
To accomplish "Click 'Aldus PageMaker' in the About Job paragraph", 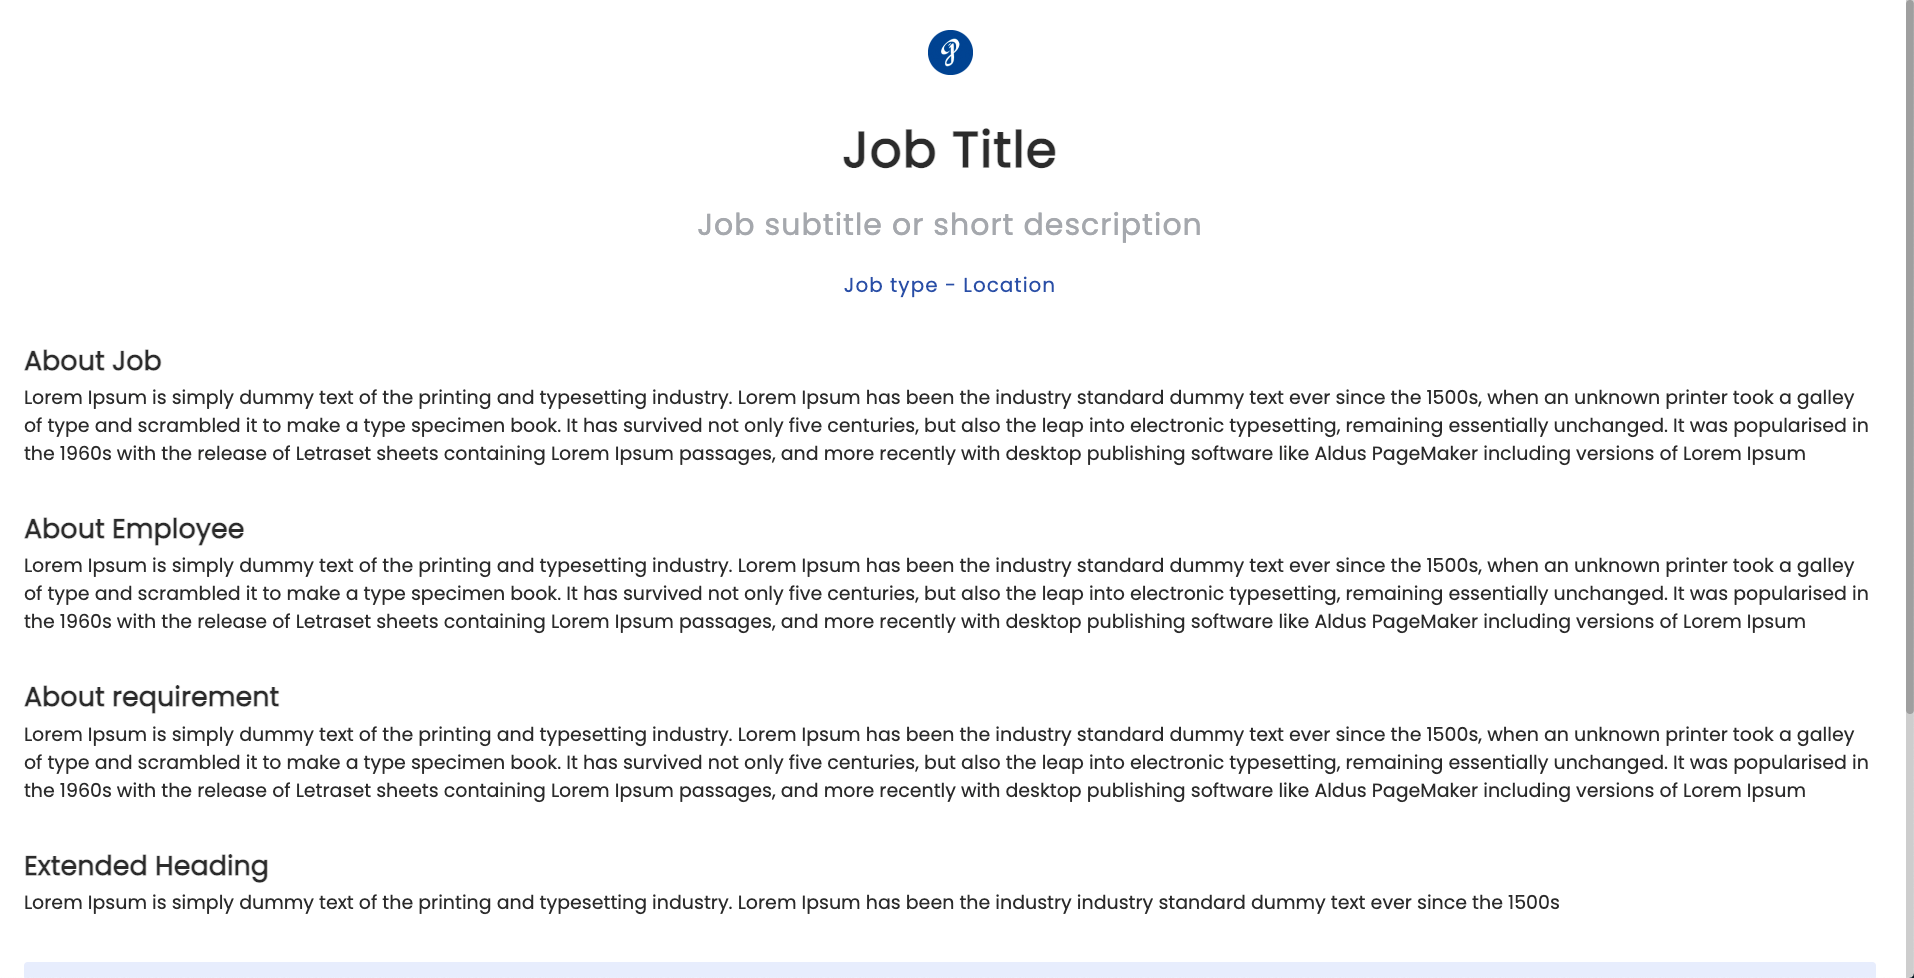I will tap(1396, 454).
